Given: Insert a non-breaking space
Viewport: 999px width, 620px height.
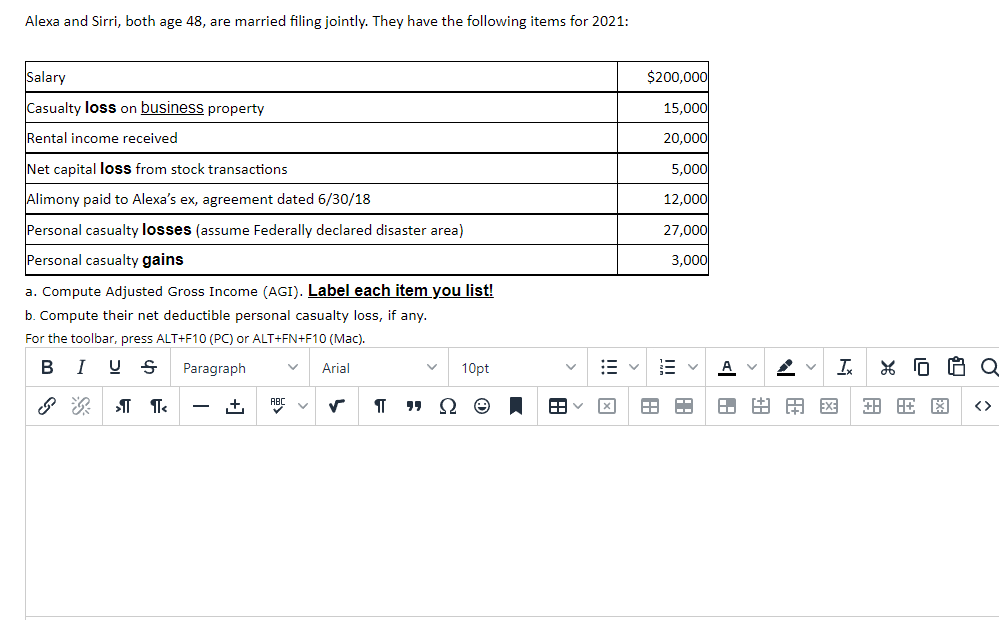Looking at the screenshot, I should [x=234, y=406].
